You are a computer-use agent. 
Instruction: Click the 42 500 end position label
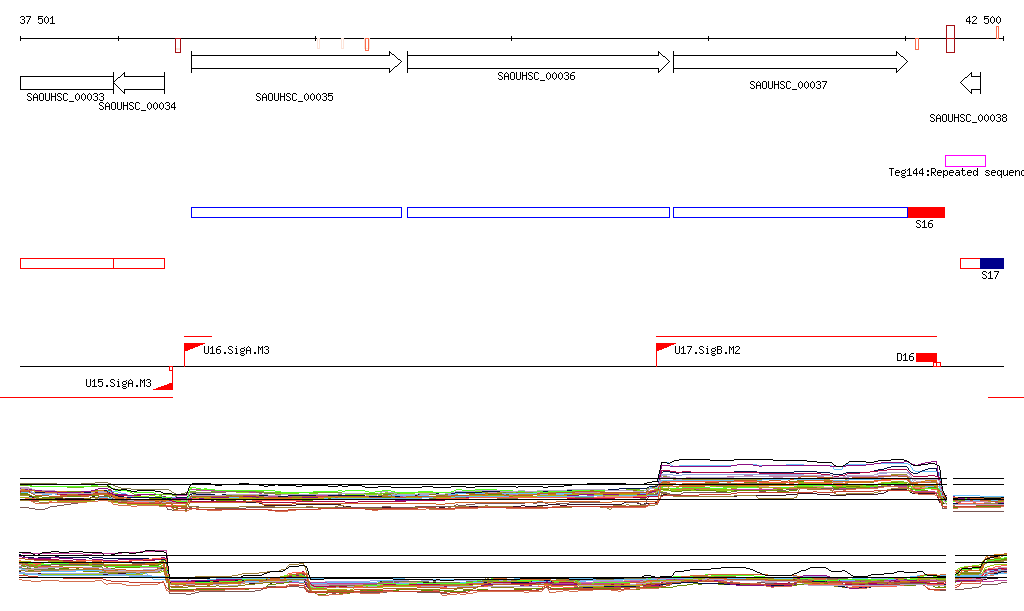[x=982, y=20]
